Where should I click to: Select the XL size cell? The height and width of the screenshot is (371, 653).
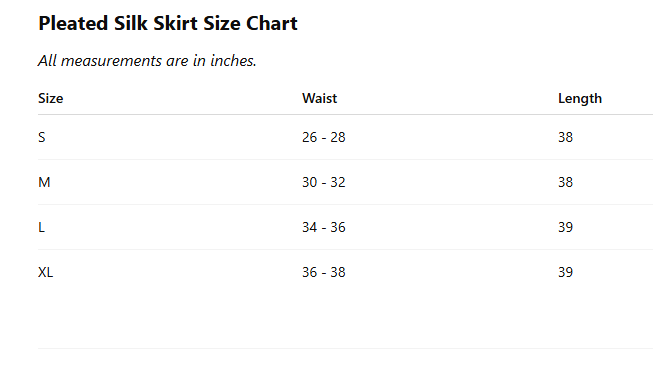point(45,272)
